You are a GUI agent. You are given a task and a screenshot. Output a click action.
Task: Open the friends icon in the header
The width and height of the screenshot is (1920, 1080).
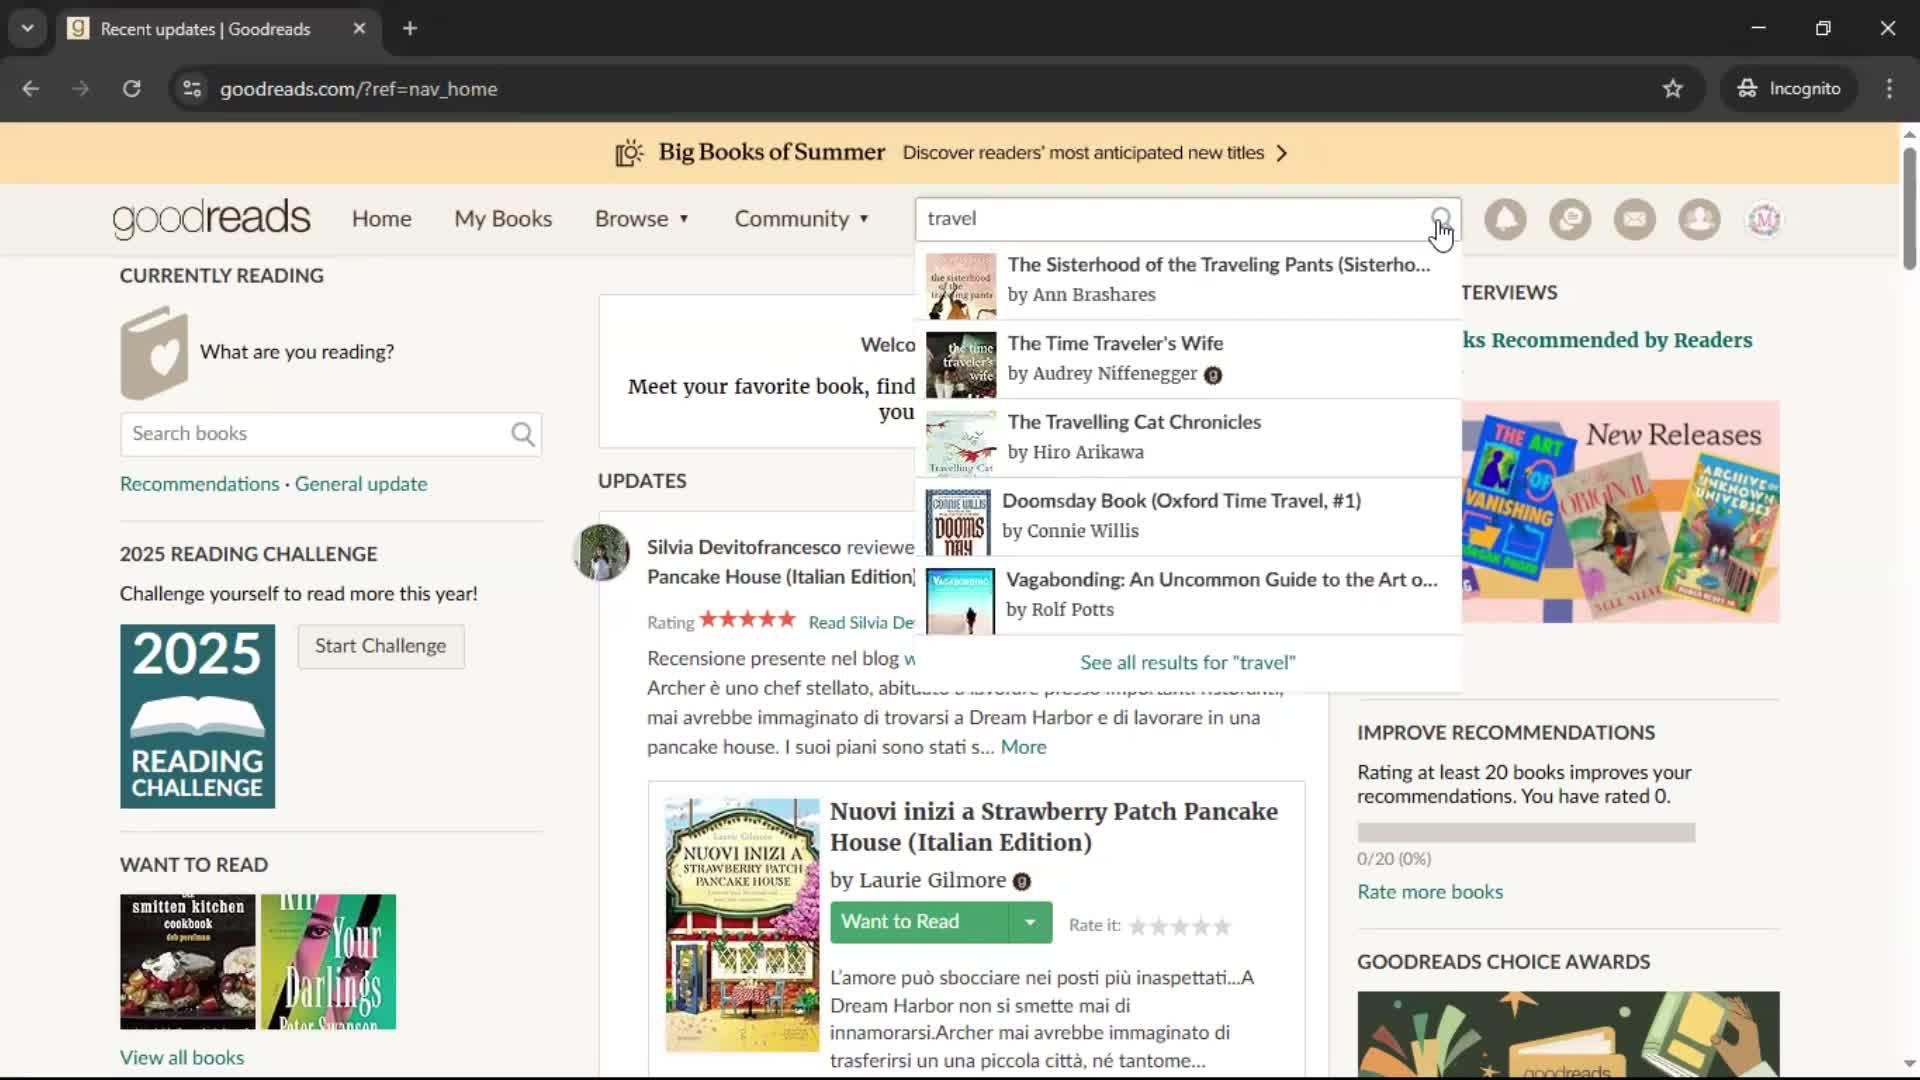pos(1699,219)
